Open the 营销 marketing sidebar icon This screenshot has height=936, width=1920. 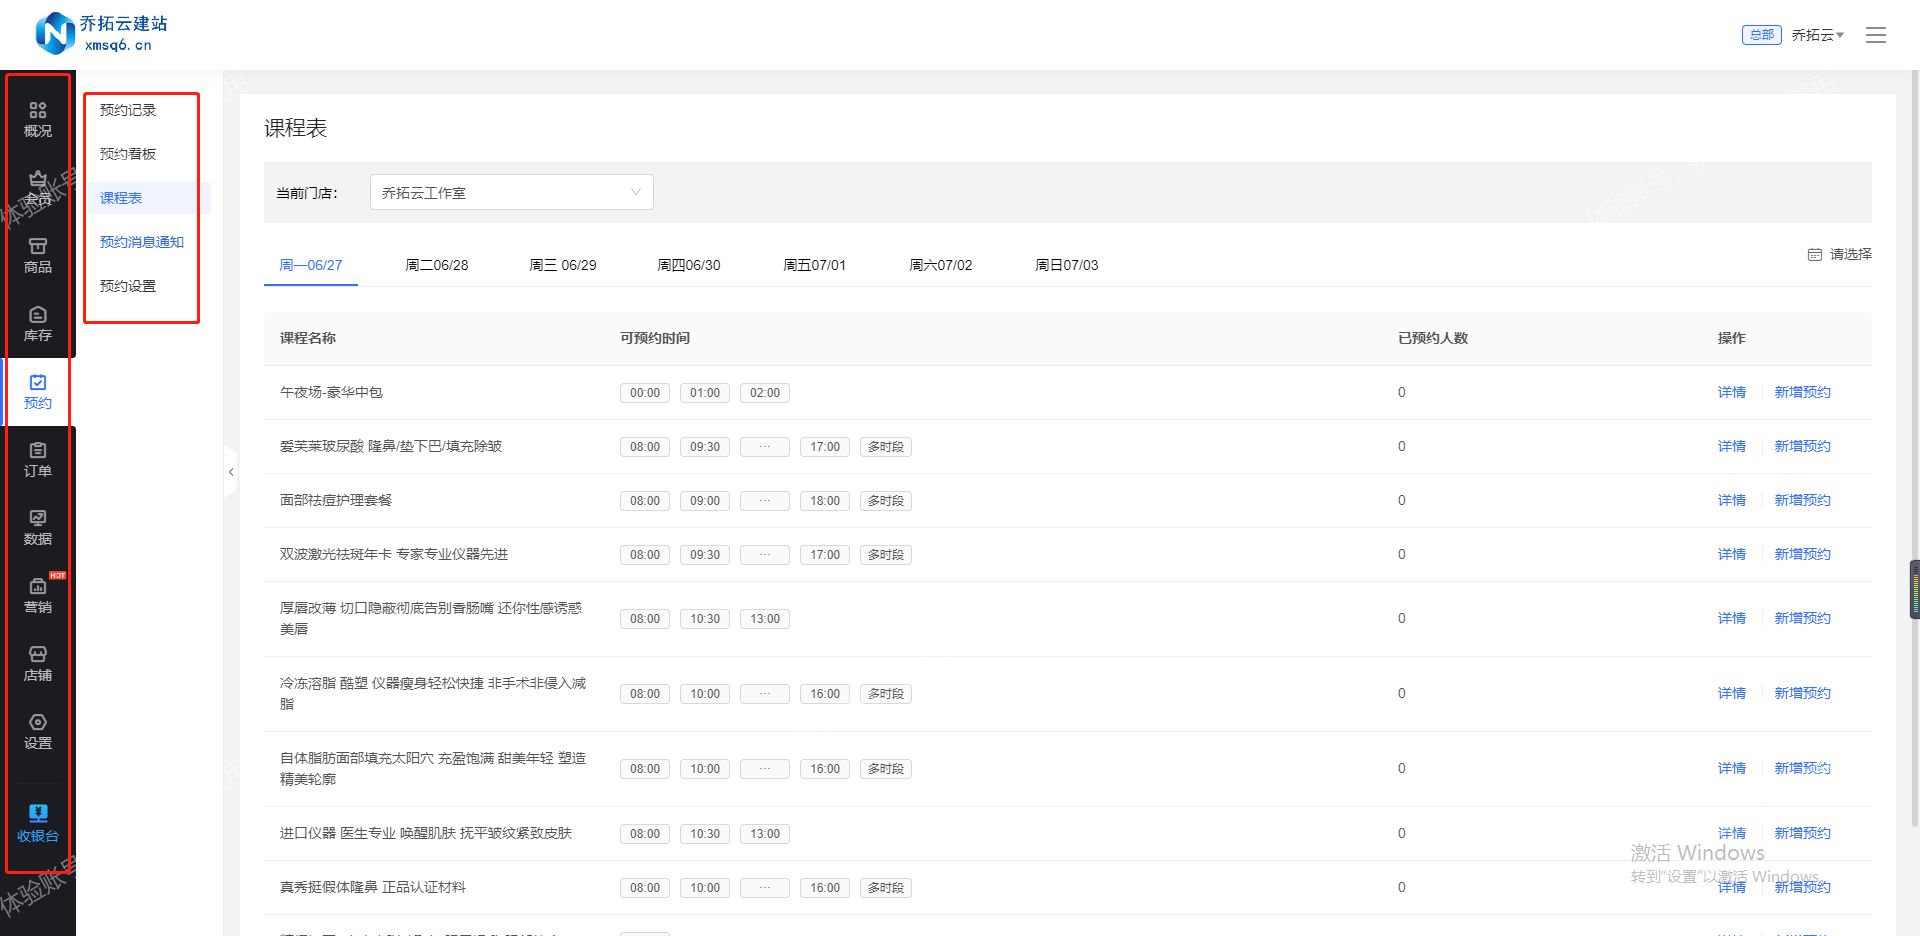click(38, 596)
